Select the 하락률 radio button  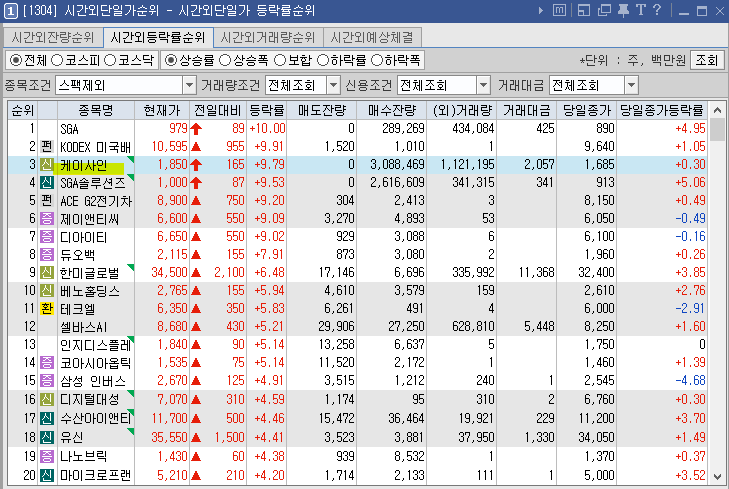pyautogui.click(x=323, y=60)
